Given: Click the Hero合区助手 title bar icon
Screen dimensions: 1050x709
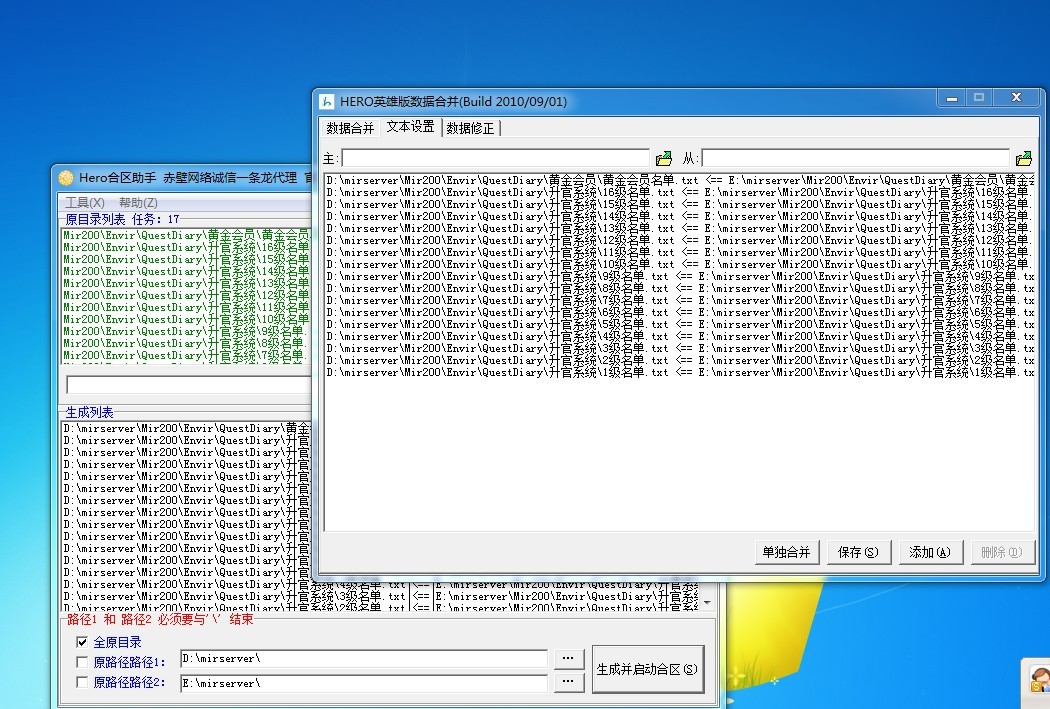Looking at the screenshot, I should point(66,178).
